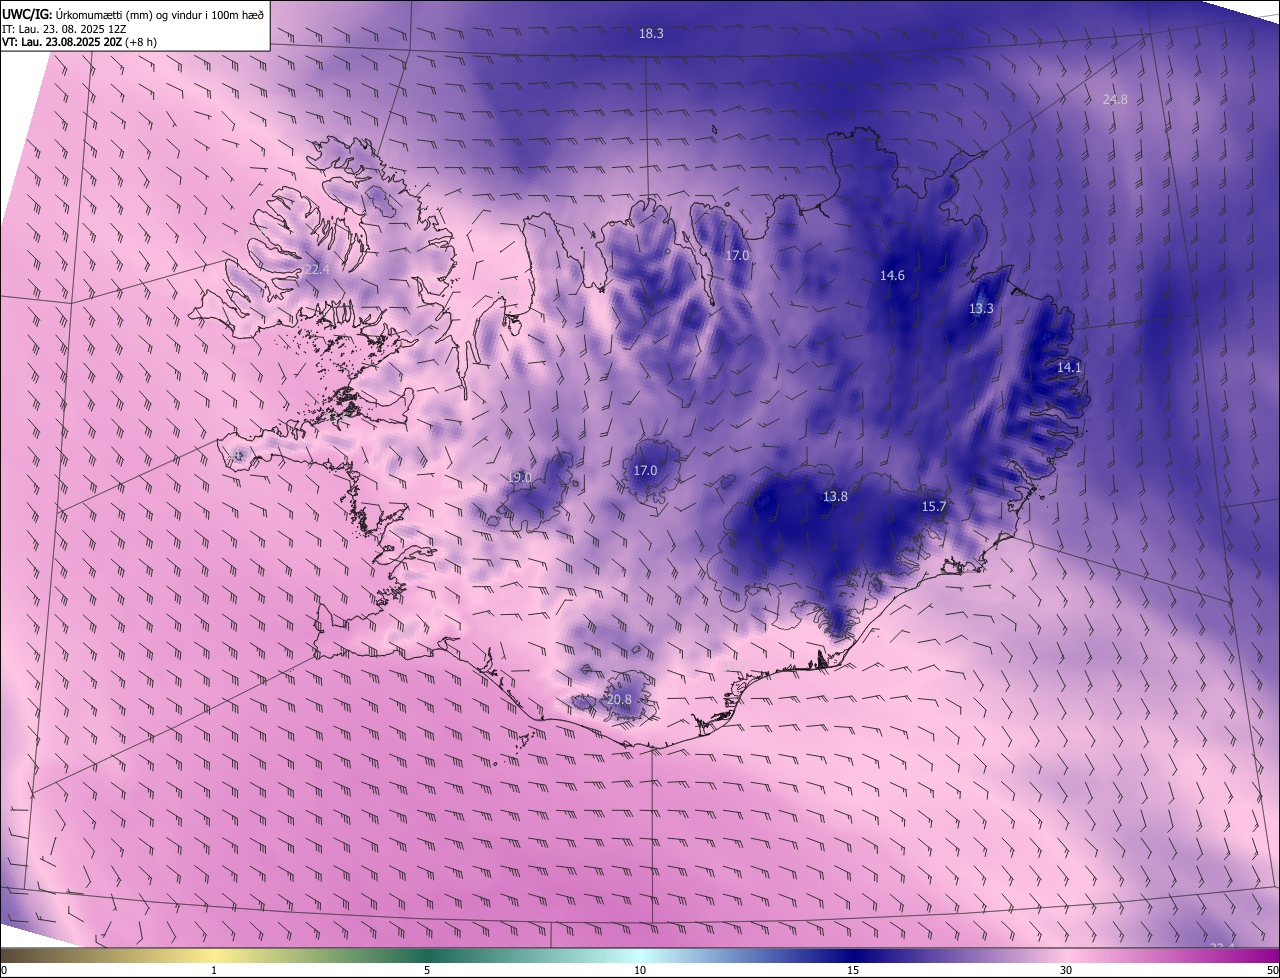Click tick label 15 on the color scale

[853, 970]
